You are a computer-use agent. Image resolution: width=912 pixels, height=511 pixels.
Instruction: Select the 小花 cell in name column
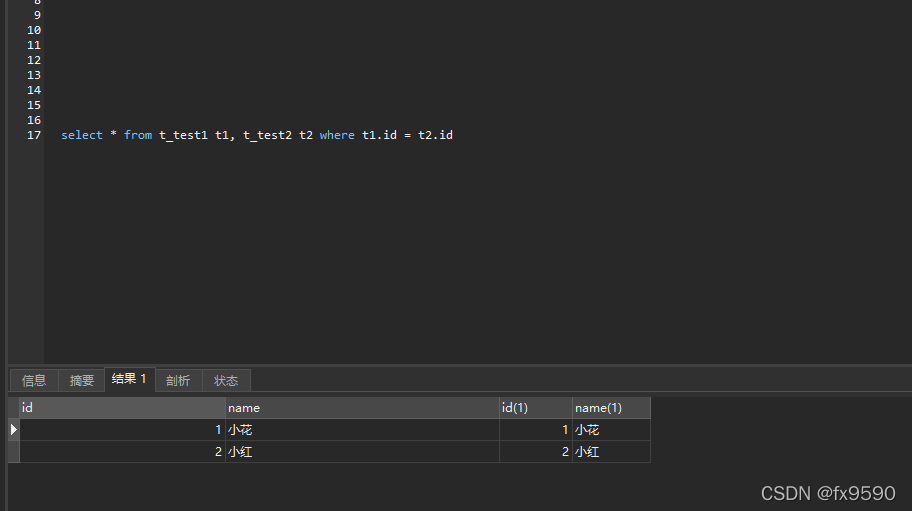click(x=240, y=430)
